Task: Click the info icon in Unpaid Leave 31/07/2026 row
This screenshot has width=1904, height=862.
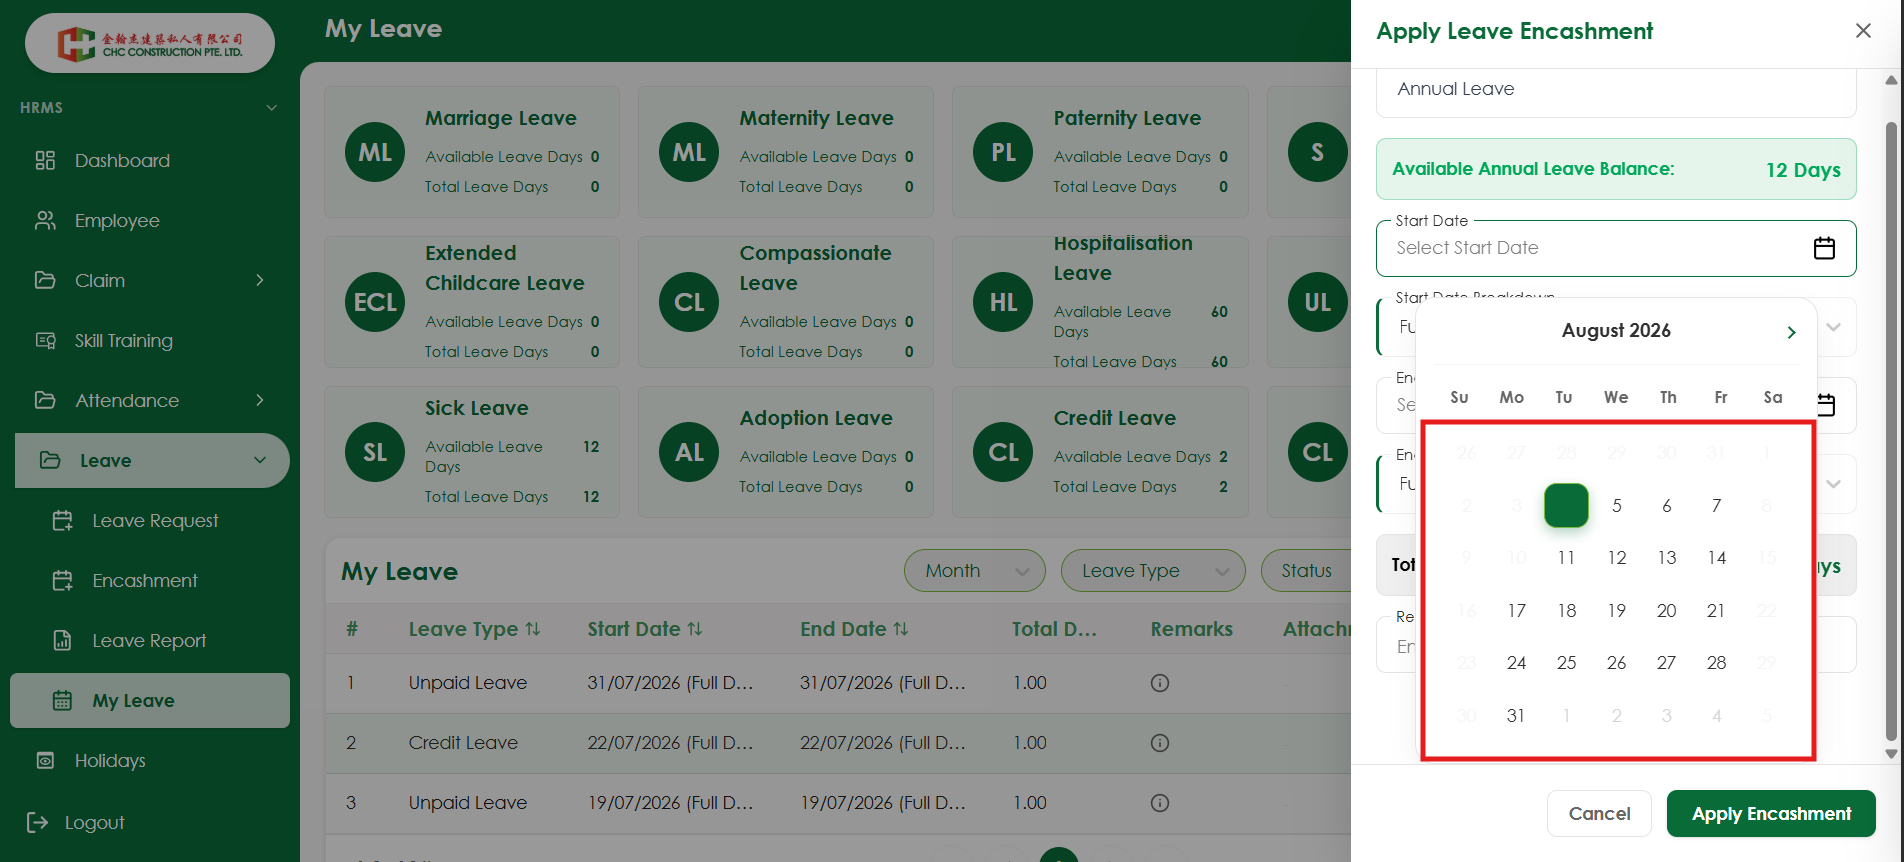Action: tap(1160, 683)
